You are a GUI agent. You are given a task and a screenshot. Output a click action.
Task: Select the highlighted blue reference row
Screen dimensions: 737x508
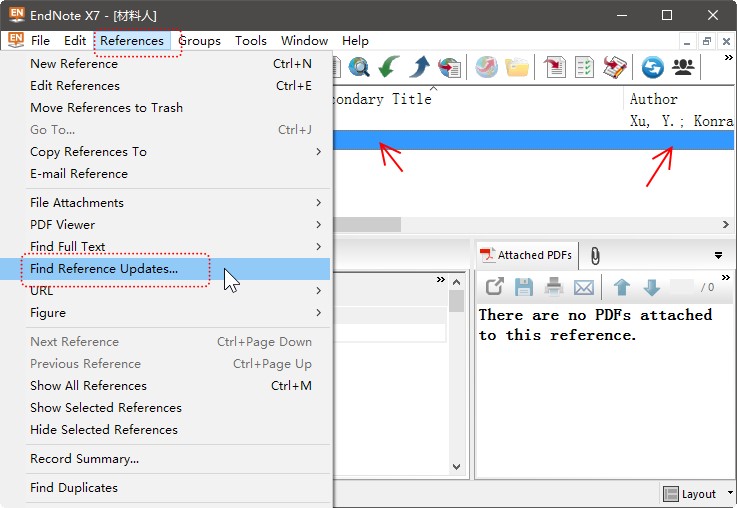(x=533, y=141)
